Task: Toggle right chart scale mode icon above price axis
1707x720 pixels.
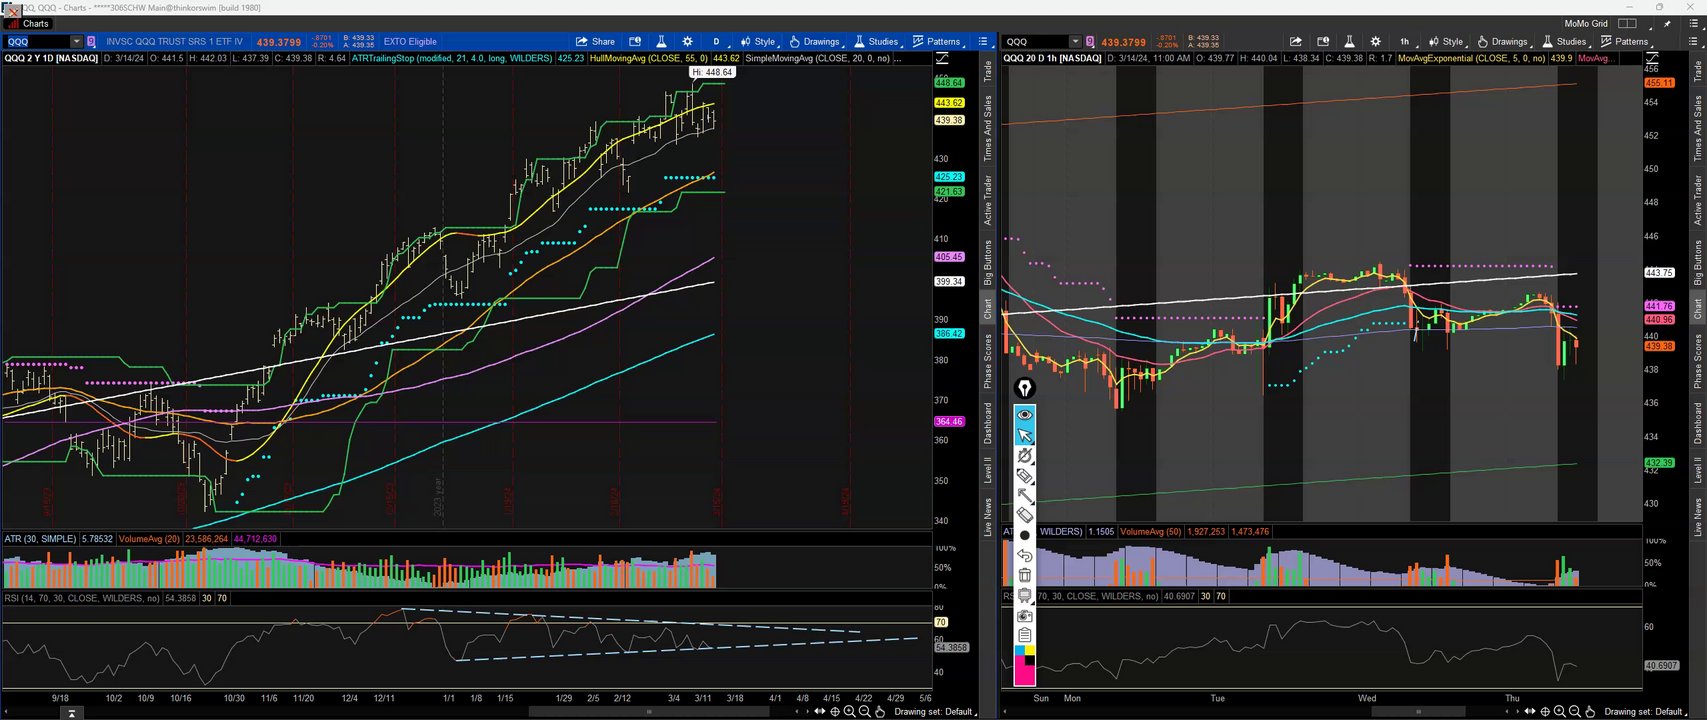Action: click(x=1654, y=59)
